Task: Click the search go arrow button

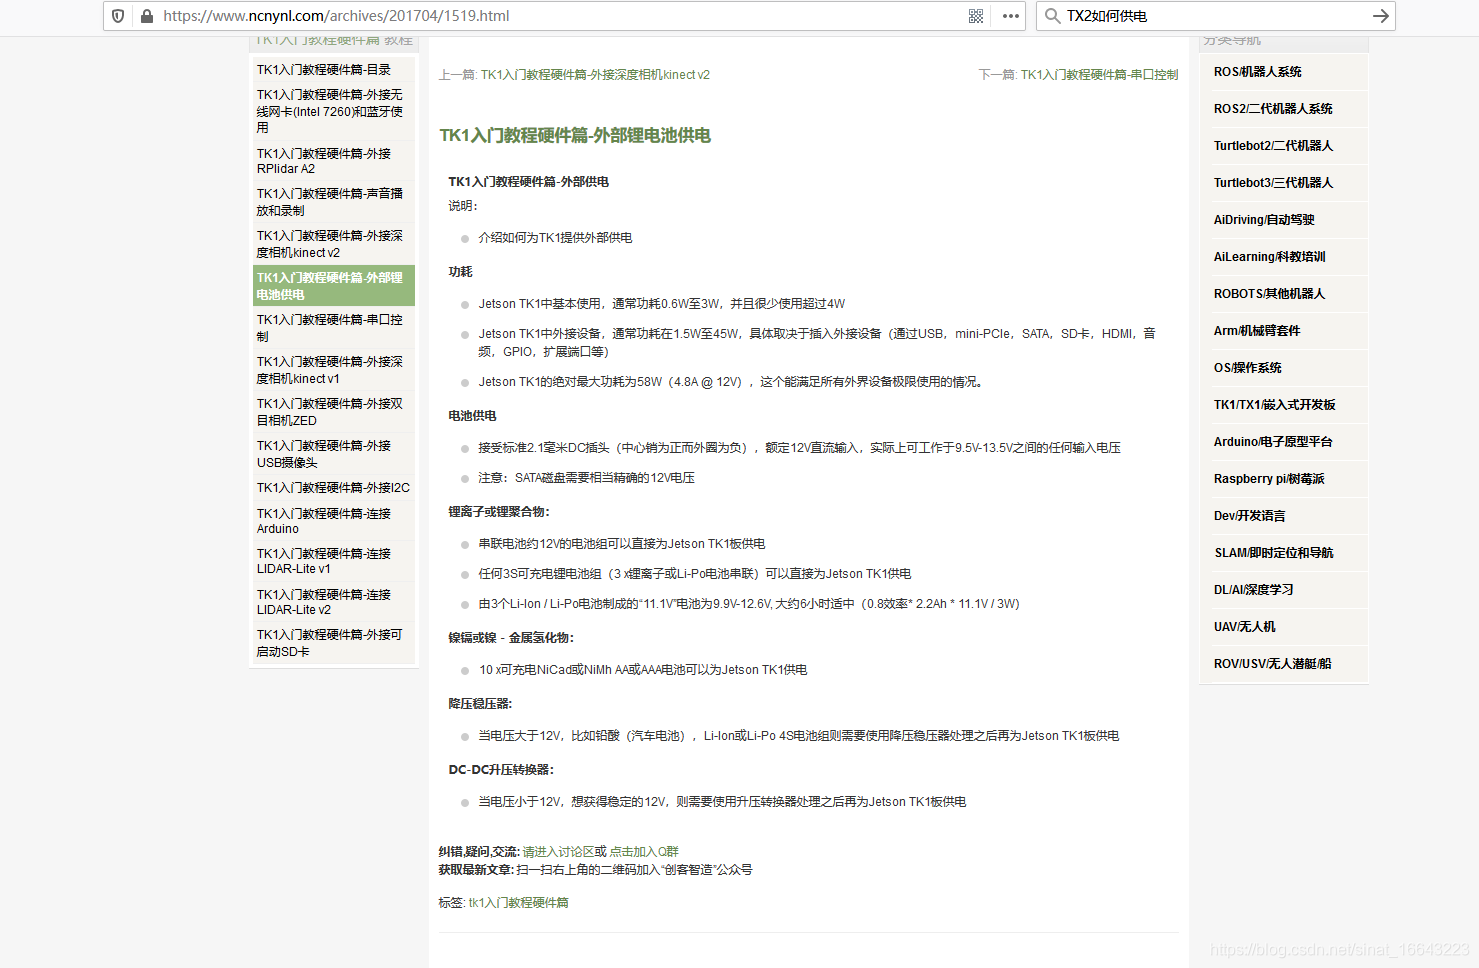Action: tap(1380, 16)
